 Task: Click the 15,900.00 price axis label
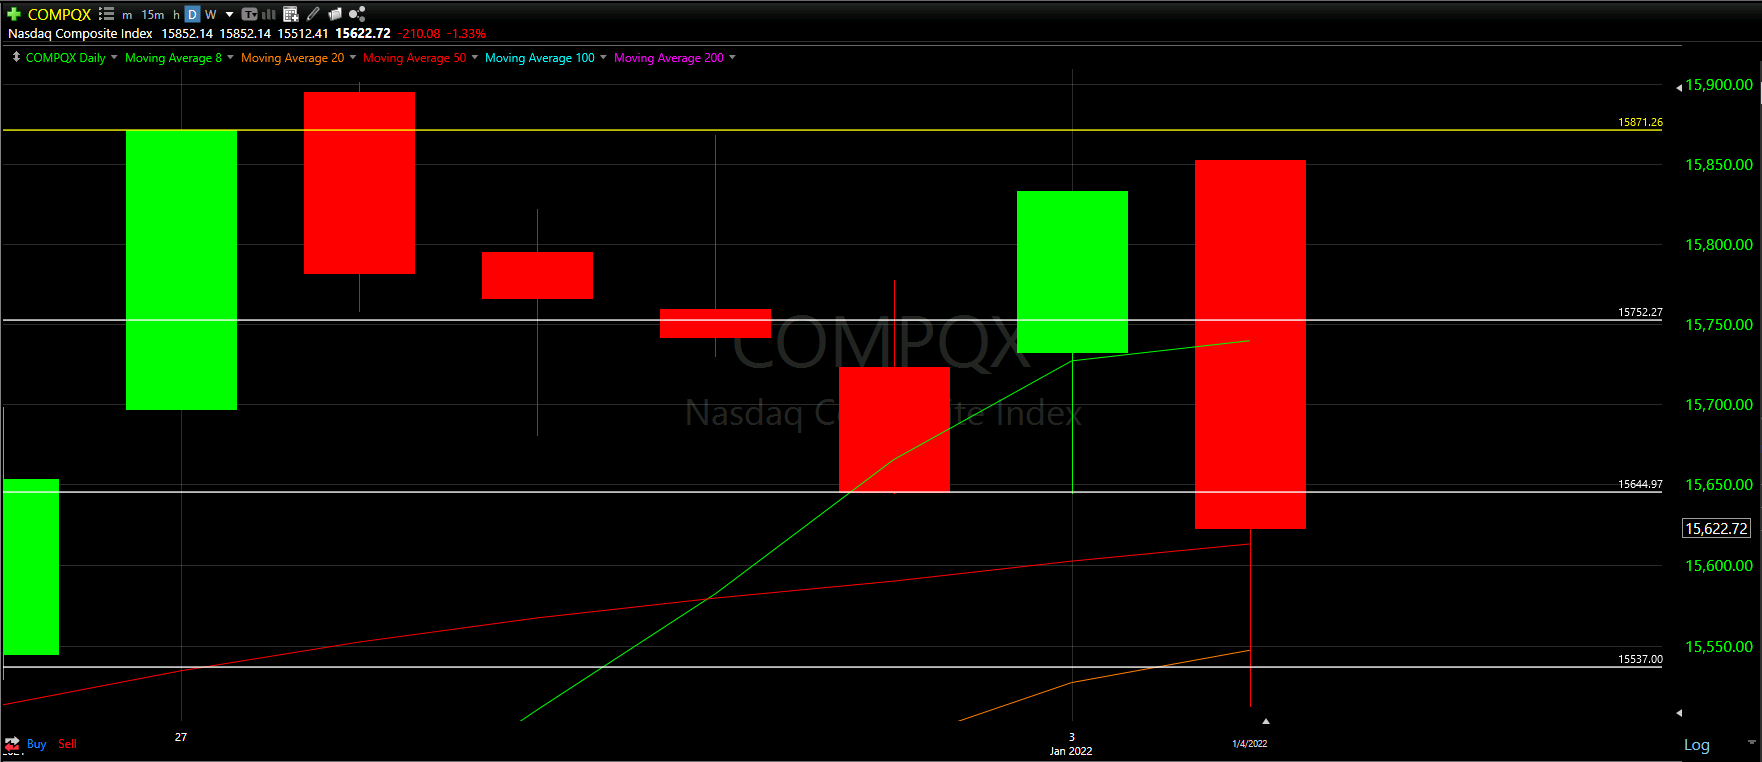[1718, 85]
